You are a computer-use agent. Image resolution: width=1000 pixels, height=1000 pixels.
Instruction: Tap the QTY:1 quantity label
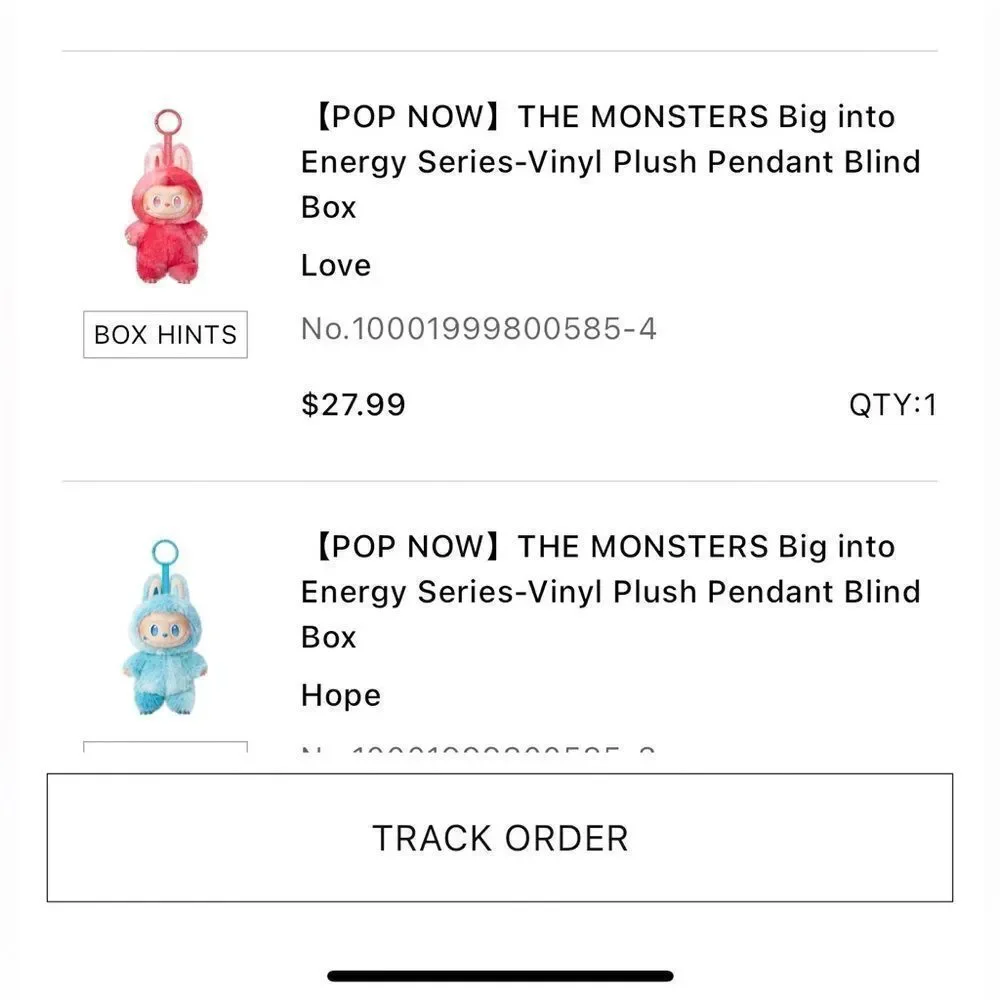click(x=892, y=404)
